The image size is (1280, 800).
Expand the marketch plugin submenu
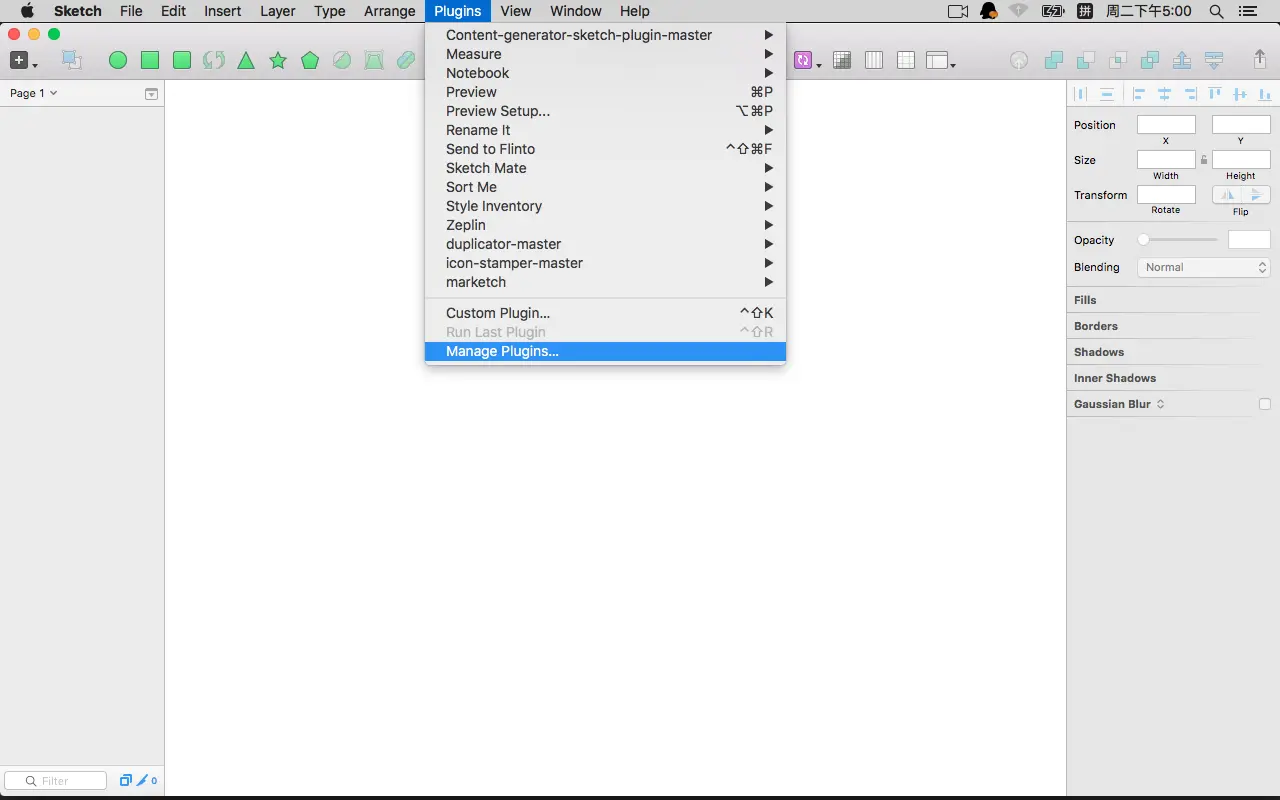click(605, 282)
